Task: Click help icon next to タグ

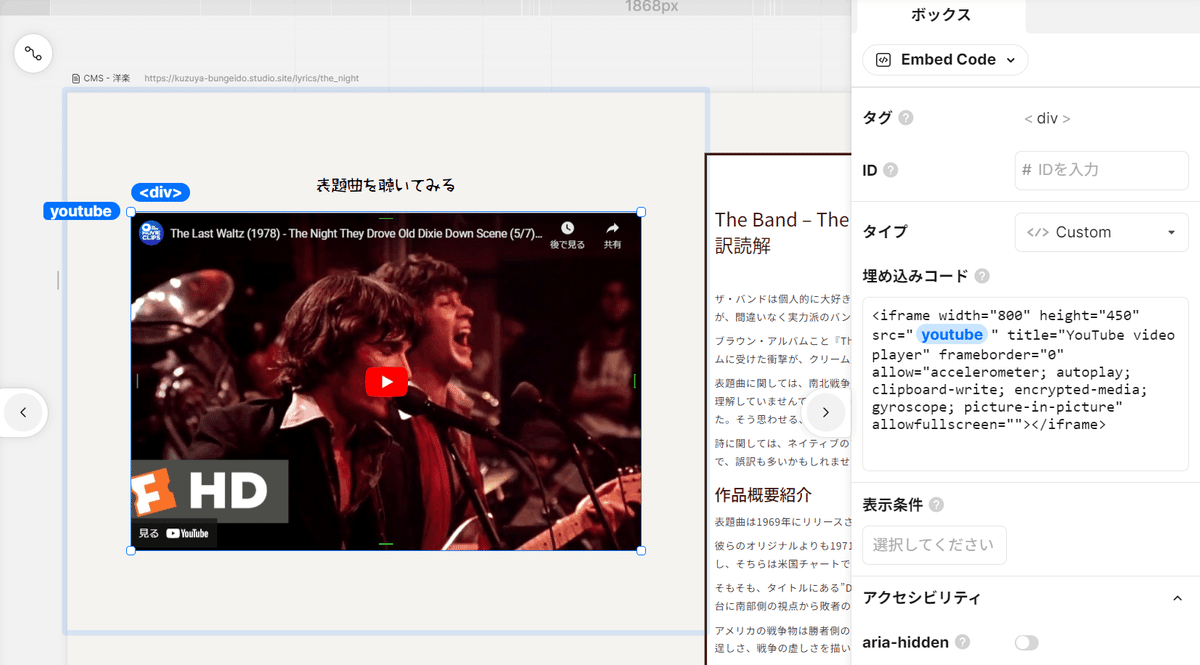Action: (x=905, y=118)
